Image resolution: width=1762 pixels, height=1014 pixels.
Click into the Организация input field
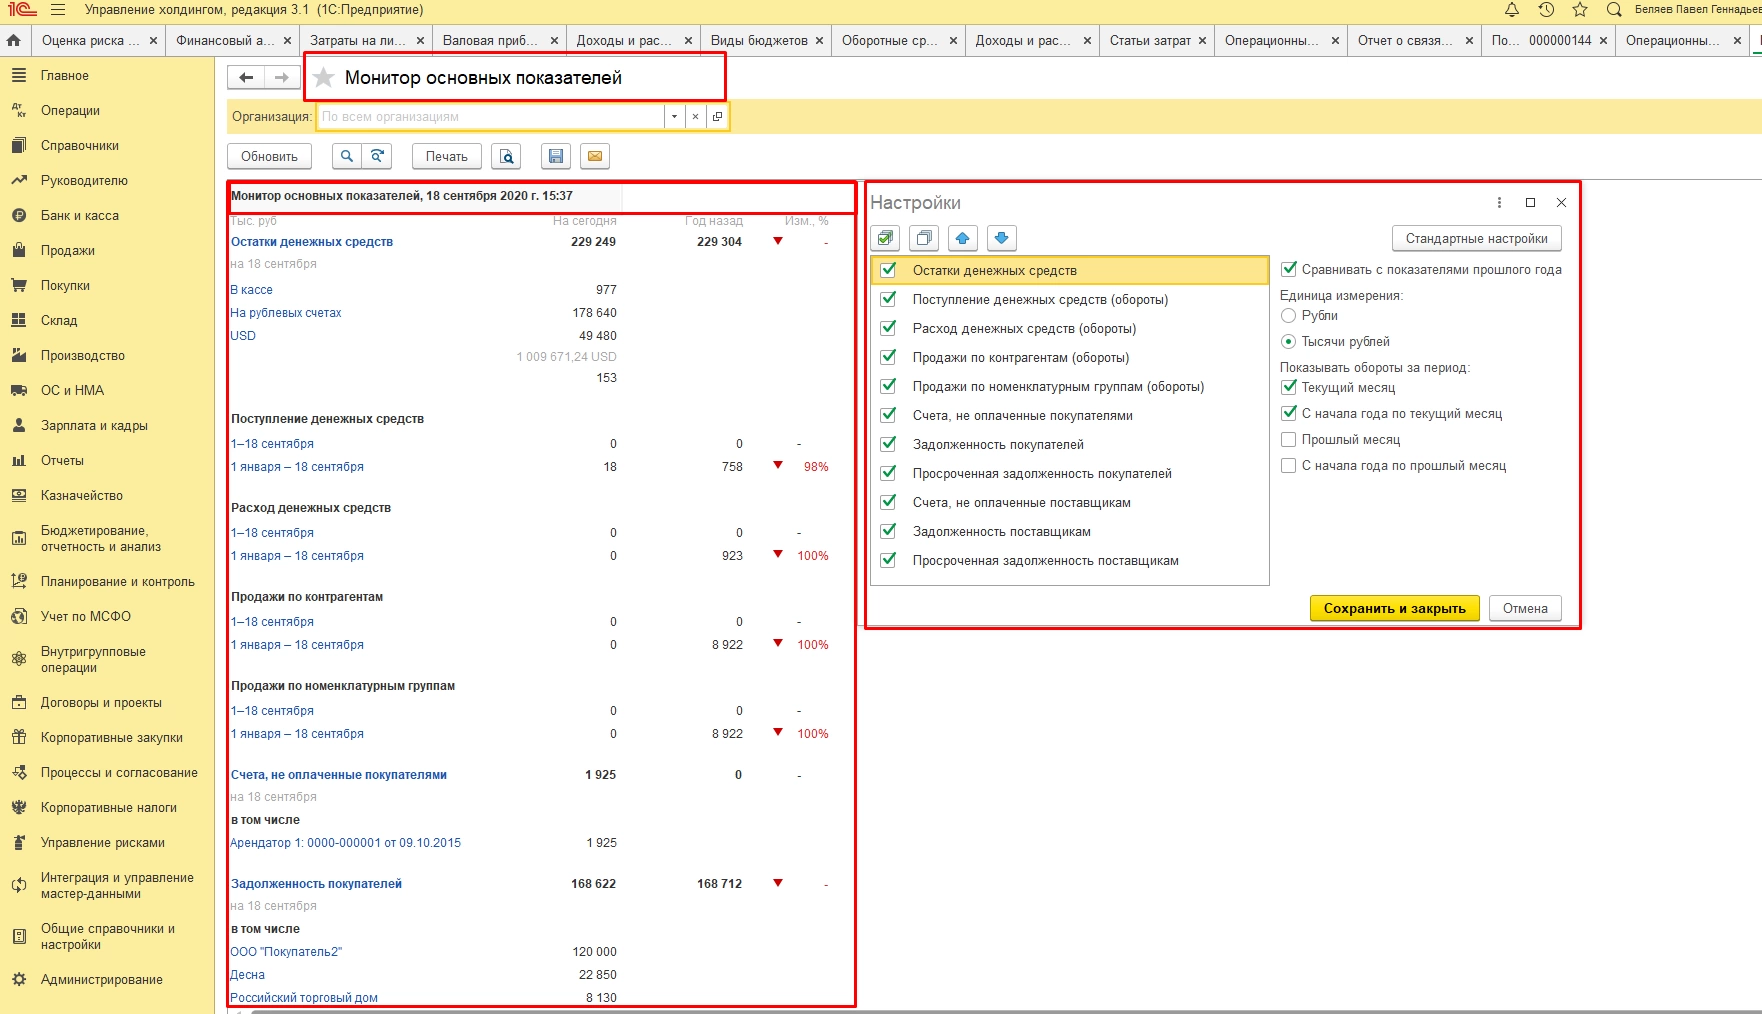[490, 117]
